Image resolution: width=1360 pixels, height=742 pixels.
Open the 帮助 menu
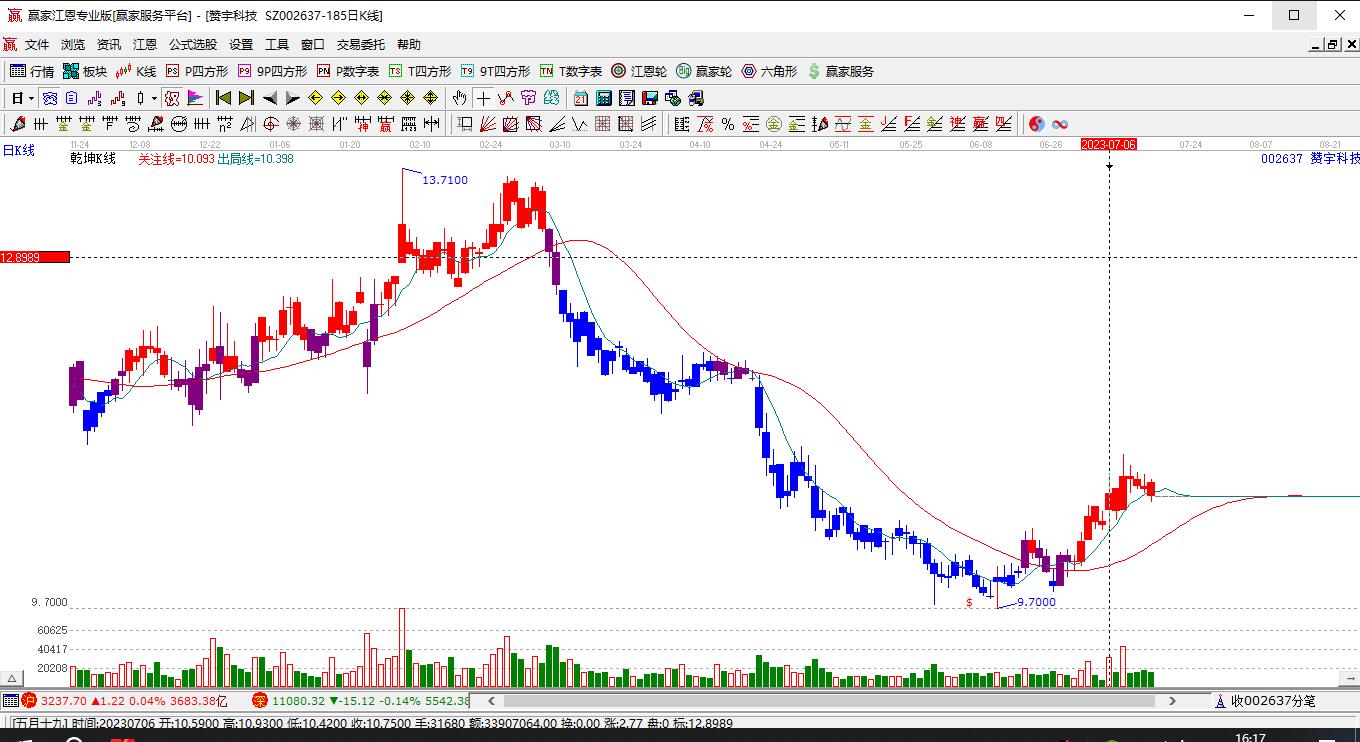(409, 45)
